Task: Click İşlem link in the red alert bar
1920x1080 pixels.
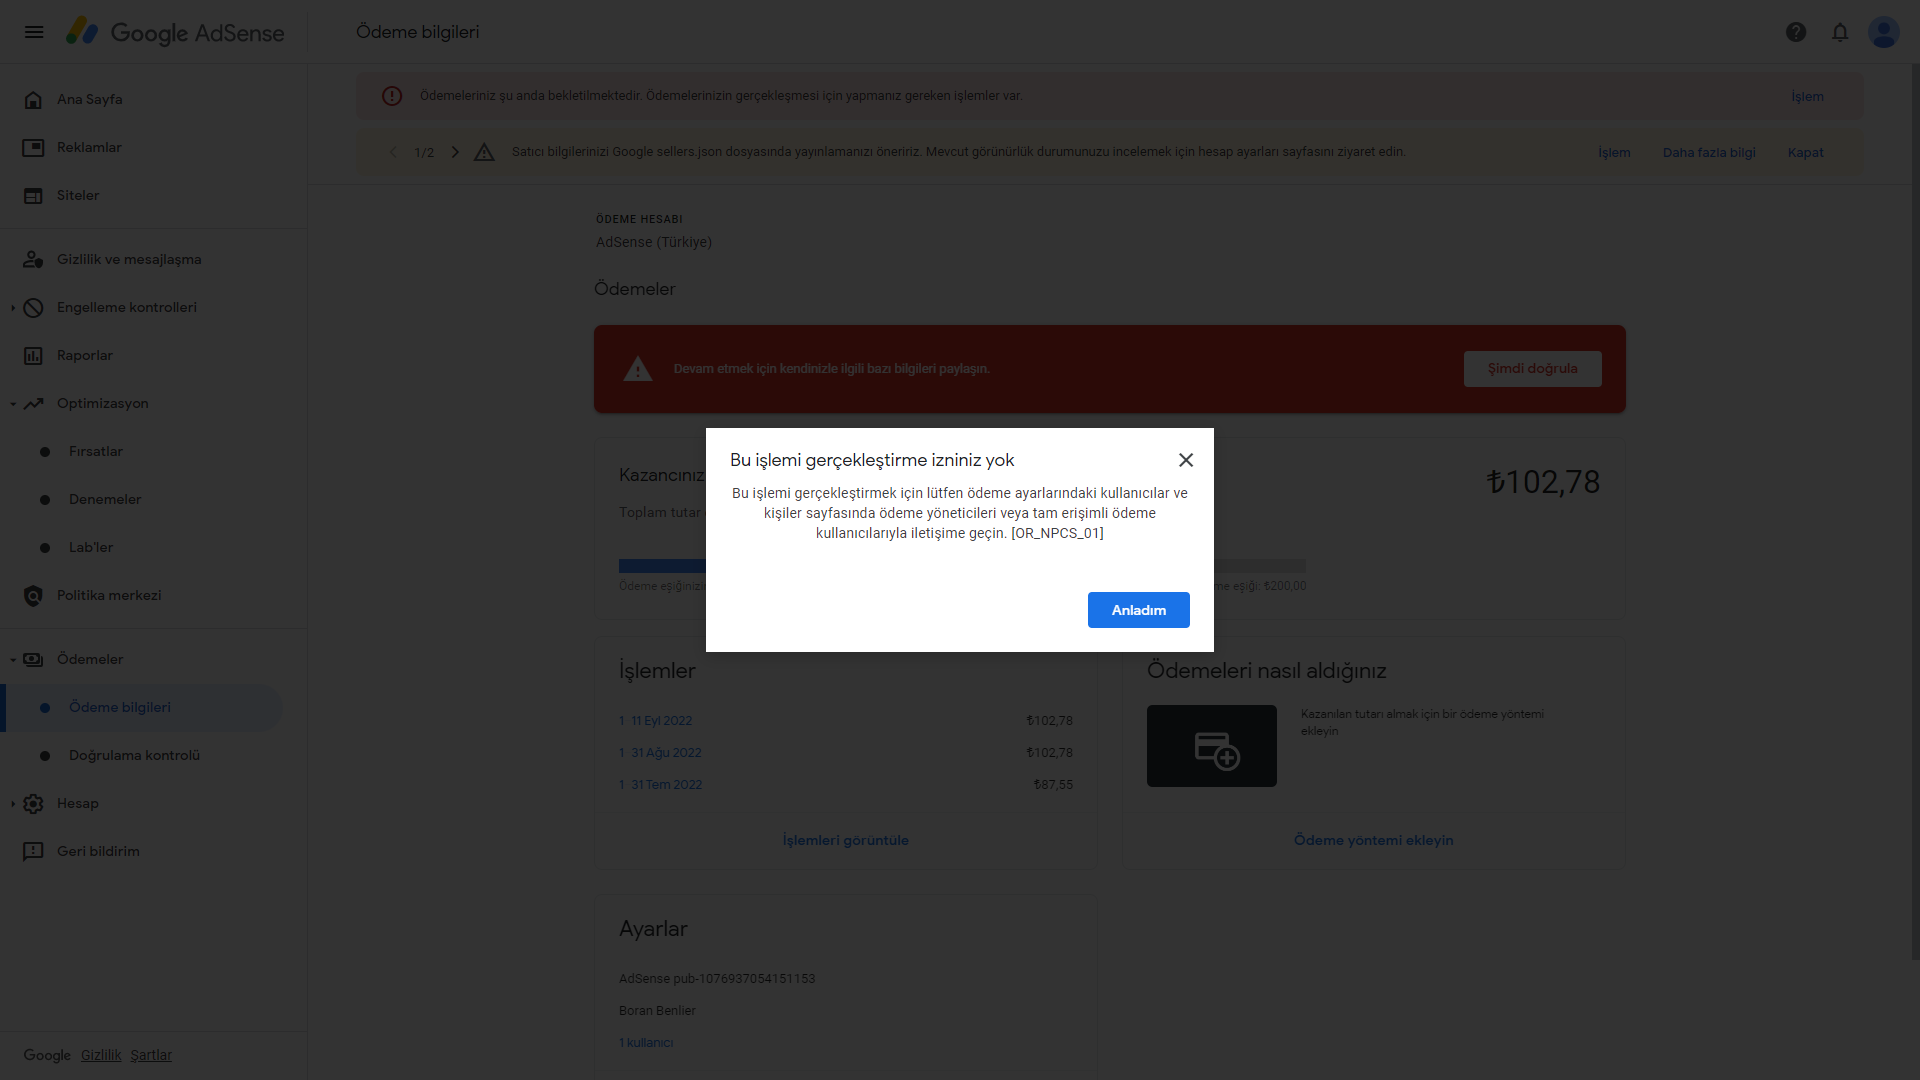Action: [1807, 97]
